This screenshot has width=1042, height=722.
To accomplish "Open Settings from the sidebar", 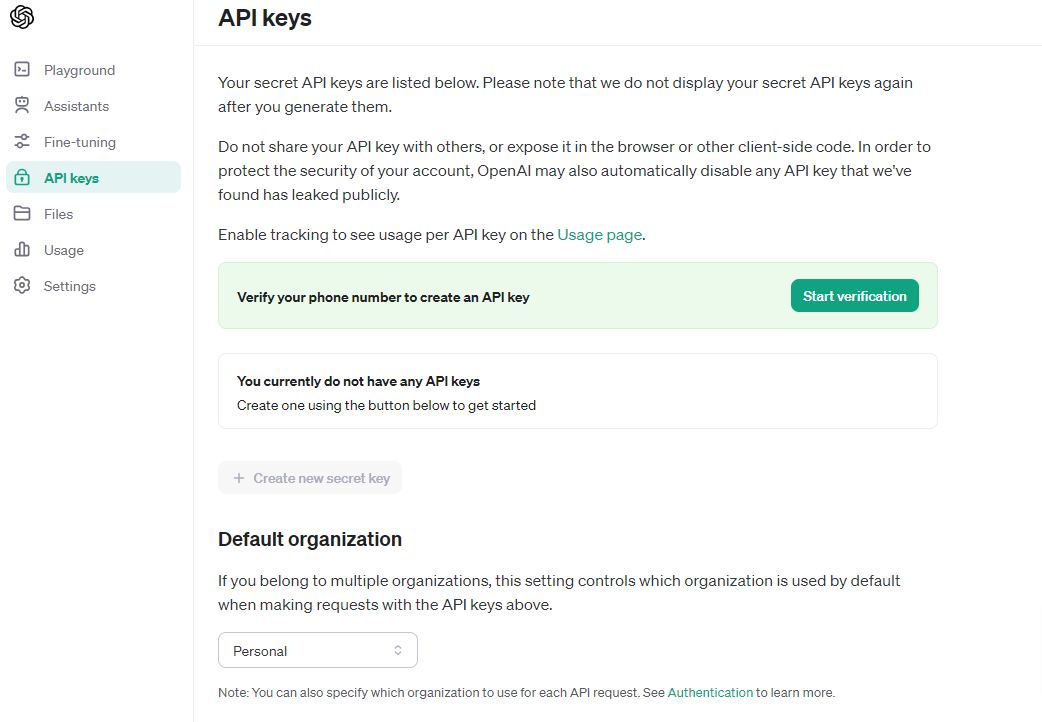I will tap(70, 286).
